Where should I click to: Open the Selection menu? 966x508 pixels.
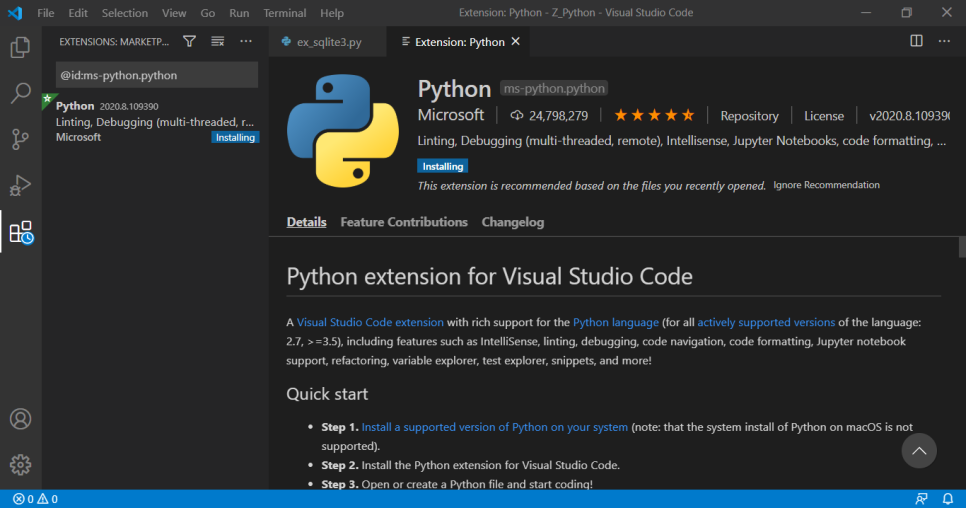[x=124, y=13]
